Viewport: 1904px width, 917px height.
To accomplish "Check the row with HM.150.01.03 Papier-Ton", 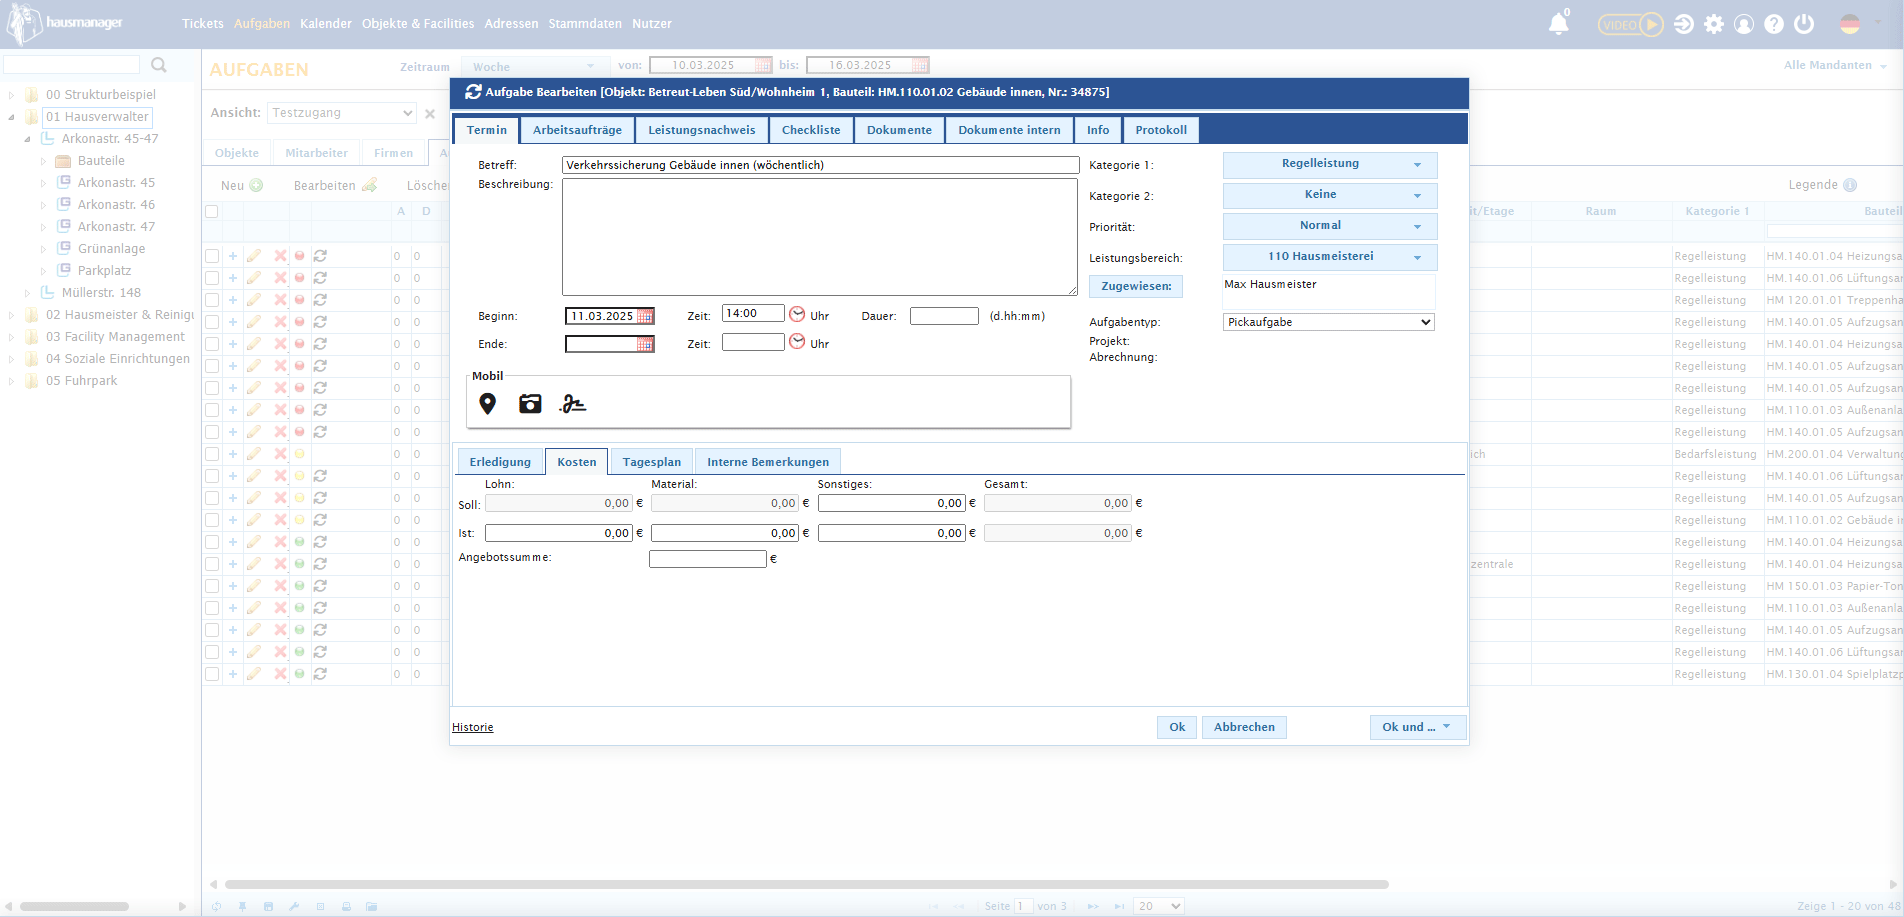I will 212,586.
